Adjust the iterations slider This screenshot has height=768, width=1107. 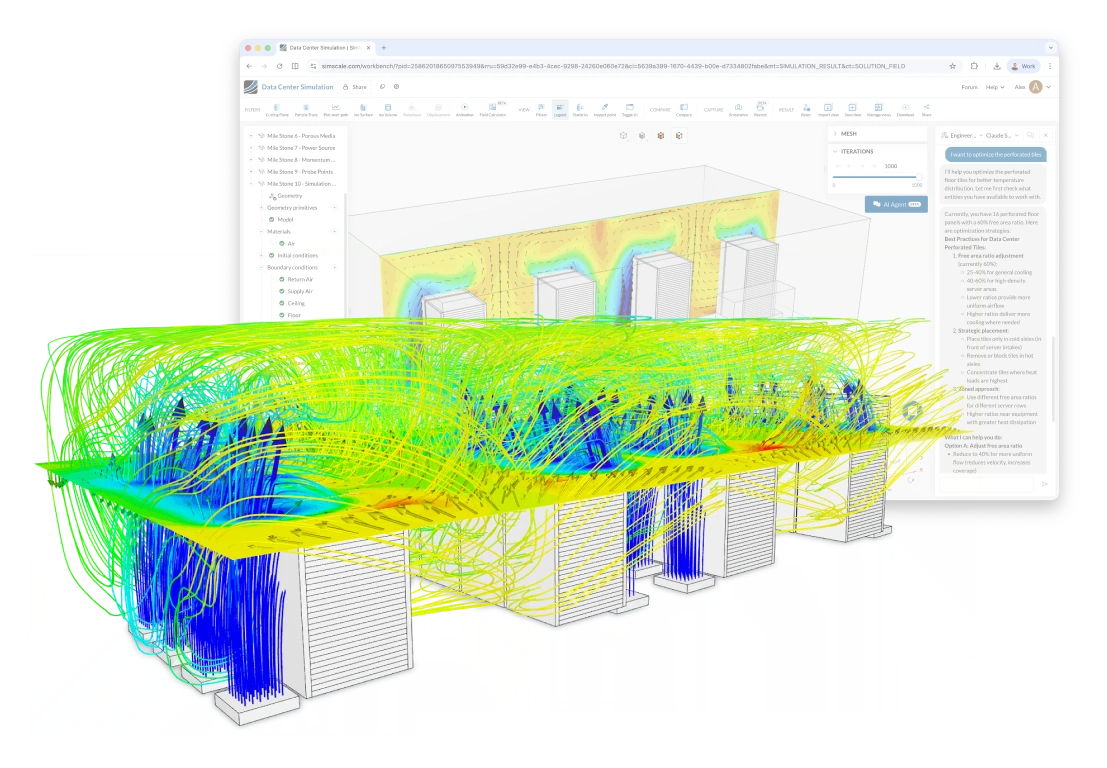(x=918, y=177)
